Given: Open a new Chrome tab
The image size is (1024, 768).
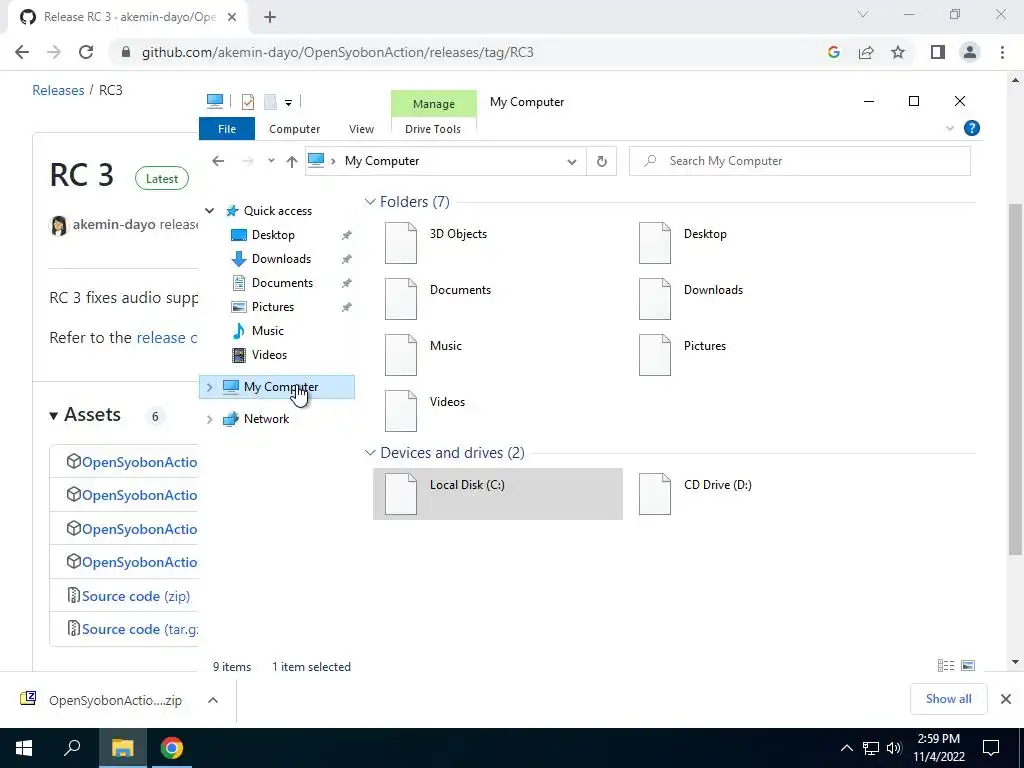Looking at the screenshot, I should click(x=270, y=17).
